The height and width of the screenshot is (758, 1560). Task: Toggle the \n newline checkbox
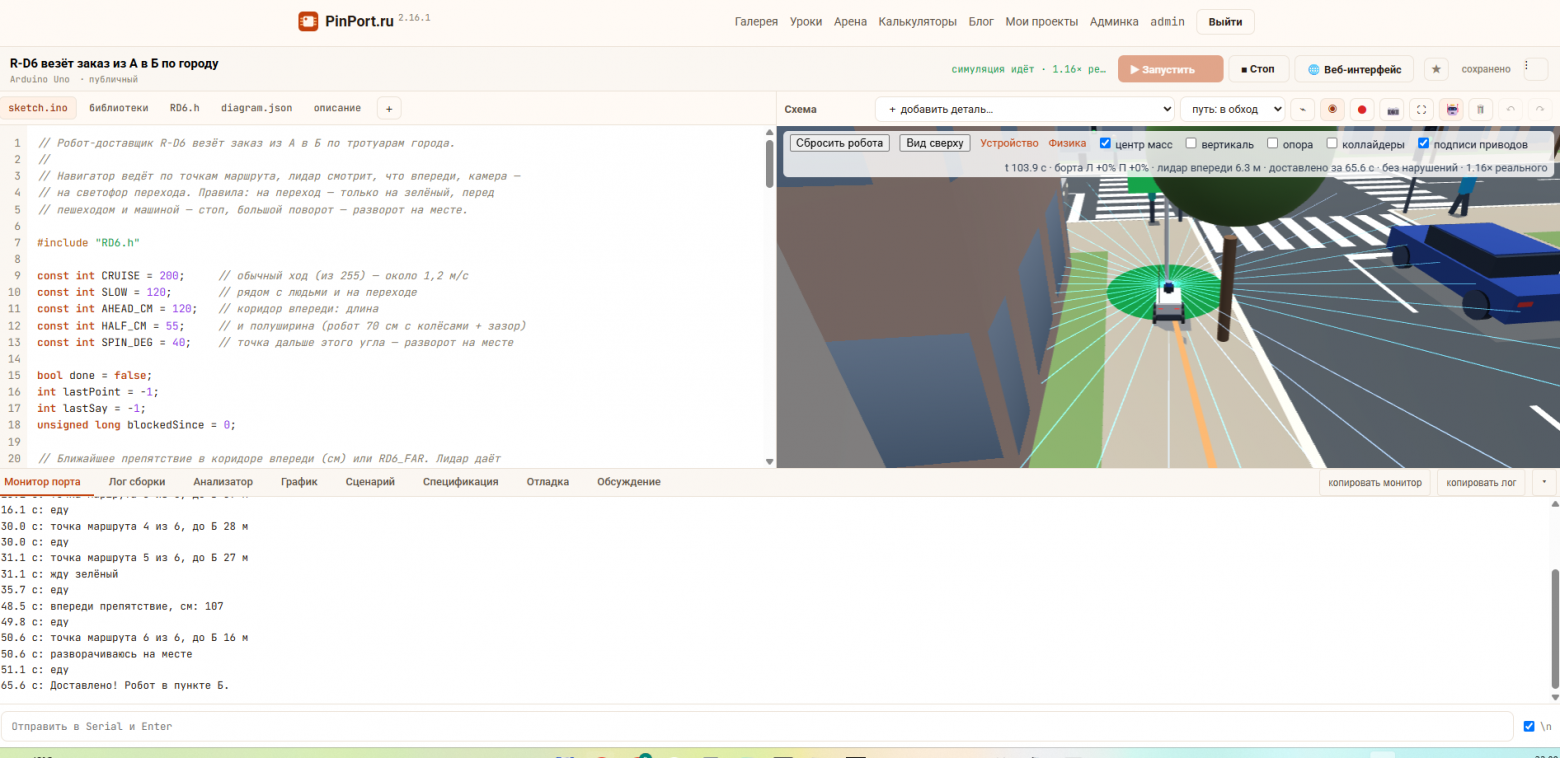click(1528, 726)
